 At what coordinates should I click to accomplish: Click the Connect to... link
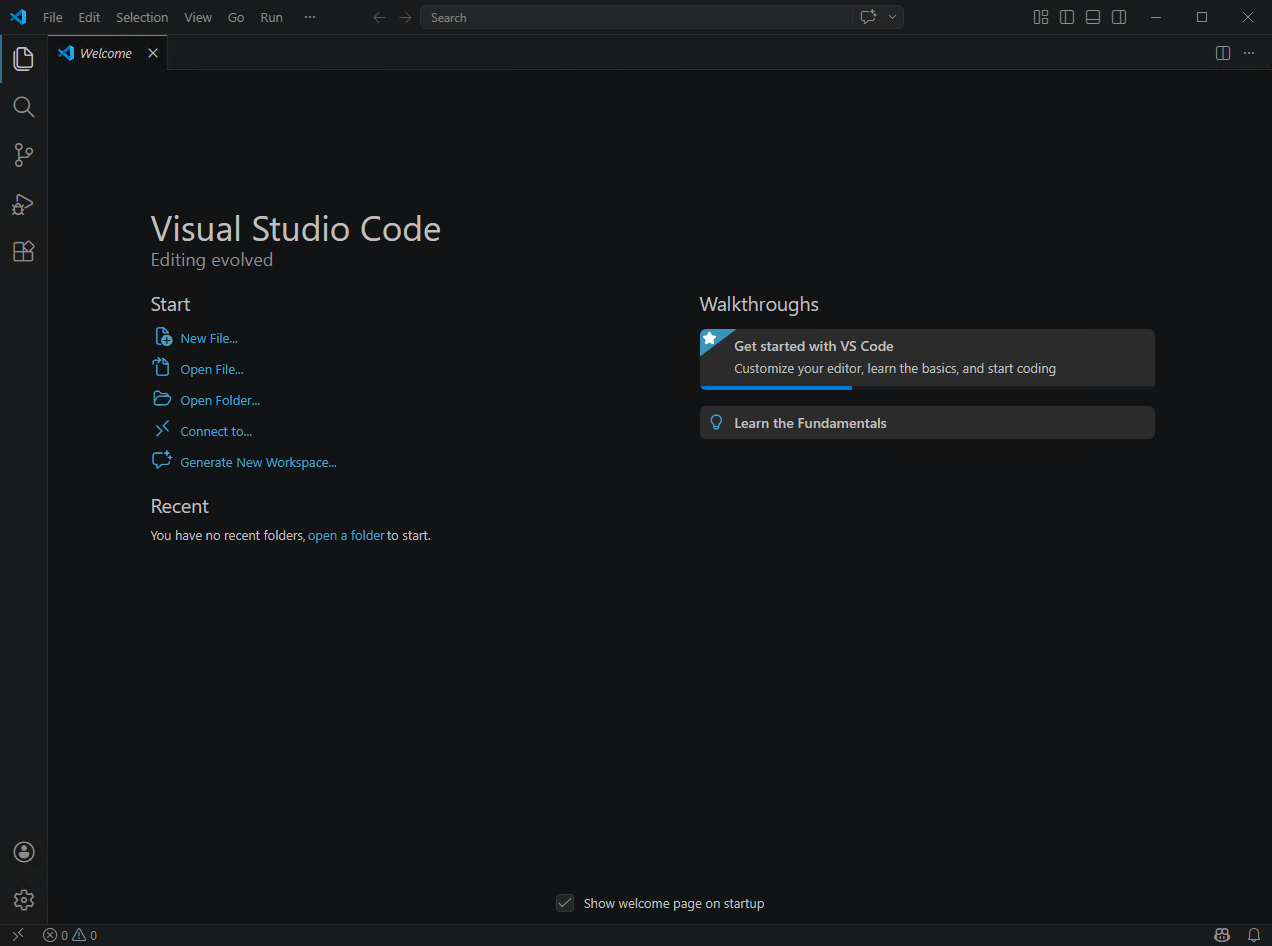pos(216,431)
